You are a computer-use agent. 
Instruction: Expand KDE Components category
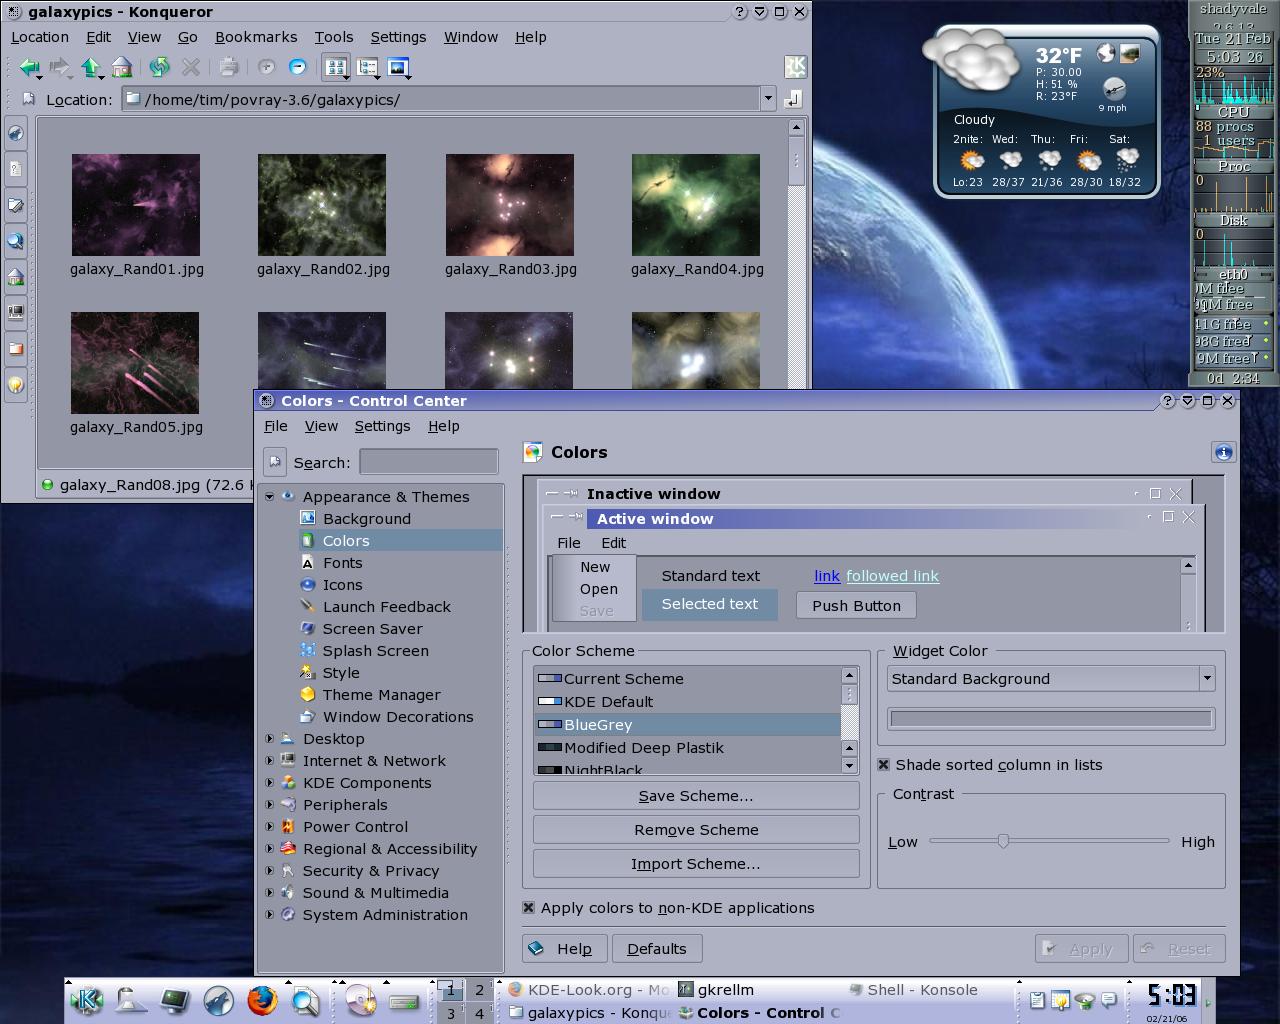(x=269, y=783)
